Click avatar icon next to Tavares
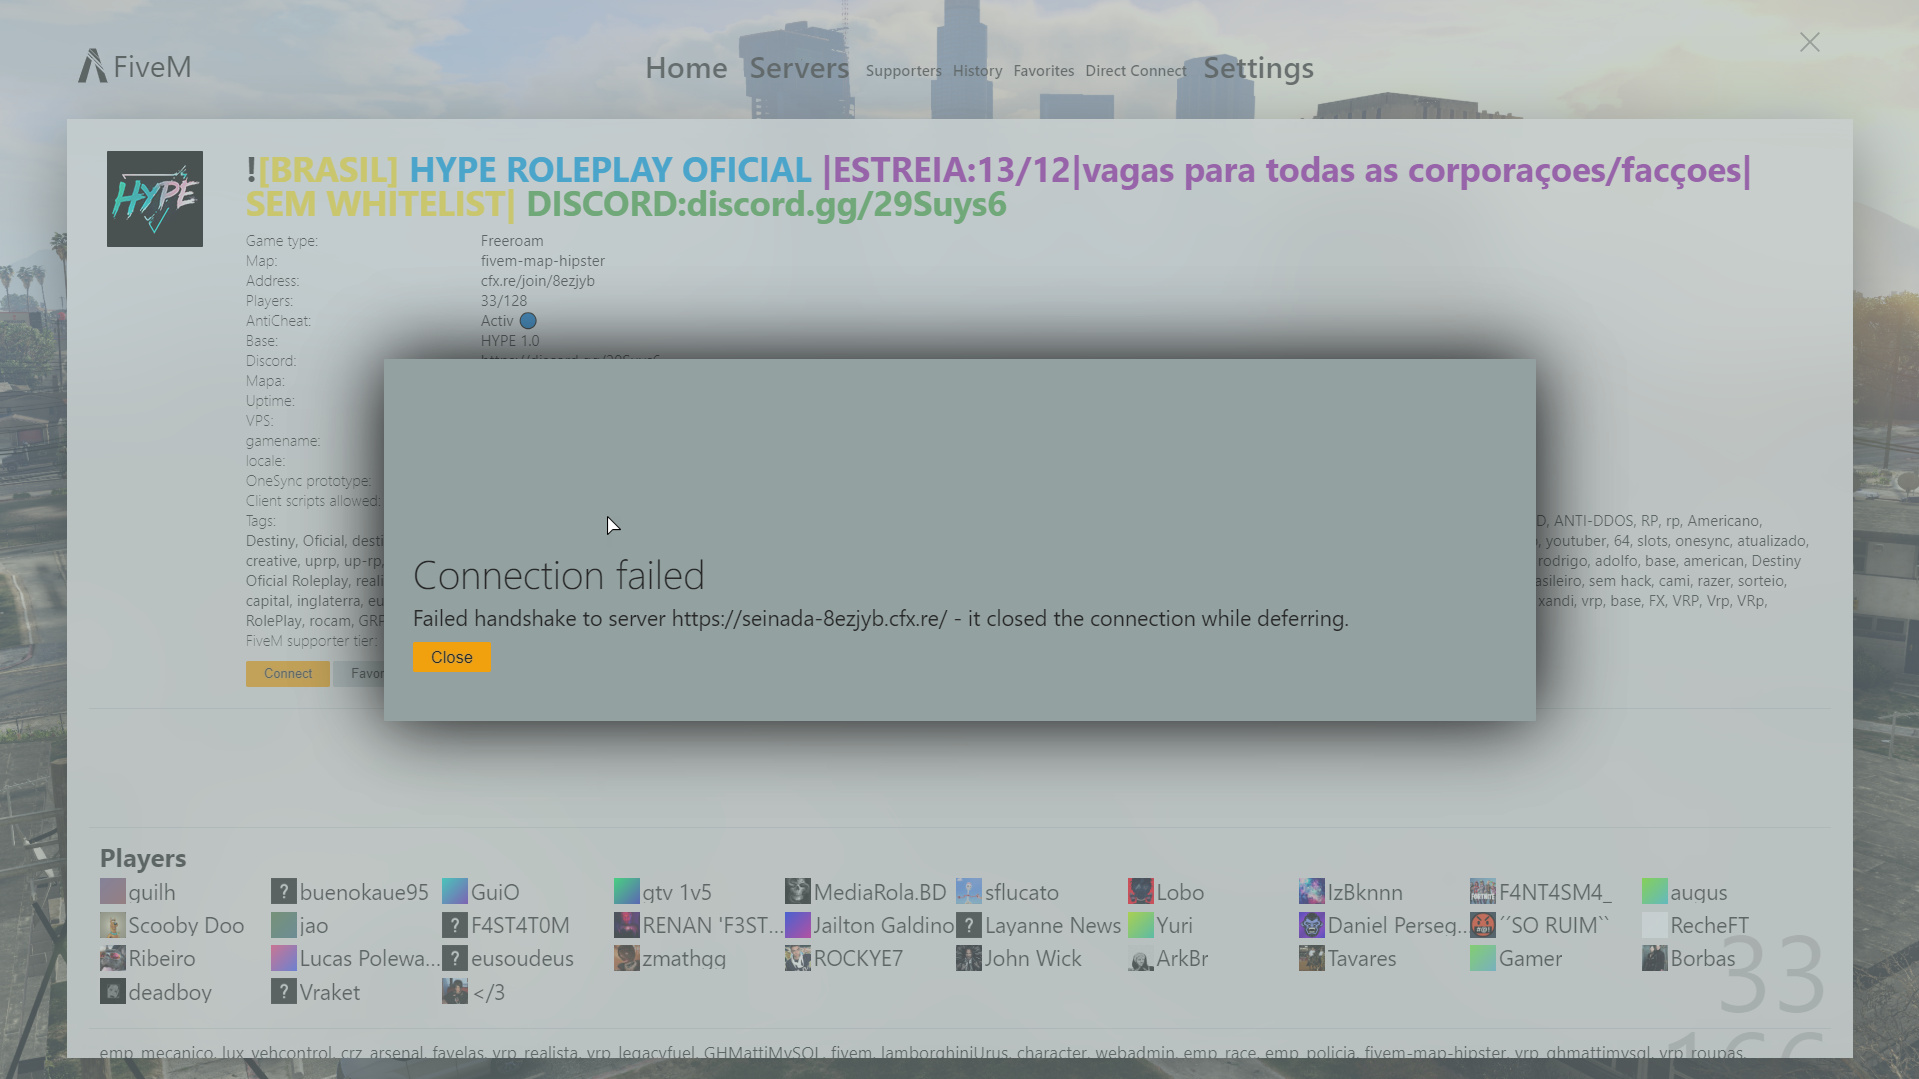The width and height of the screenshot is (1919, 1079). click(1312, 958)
